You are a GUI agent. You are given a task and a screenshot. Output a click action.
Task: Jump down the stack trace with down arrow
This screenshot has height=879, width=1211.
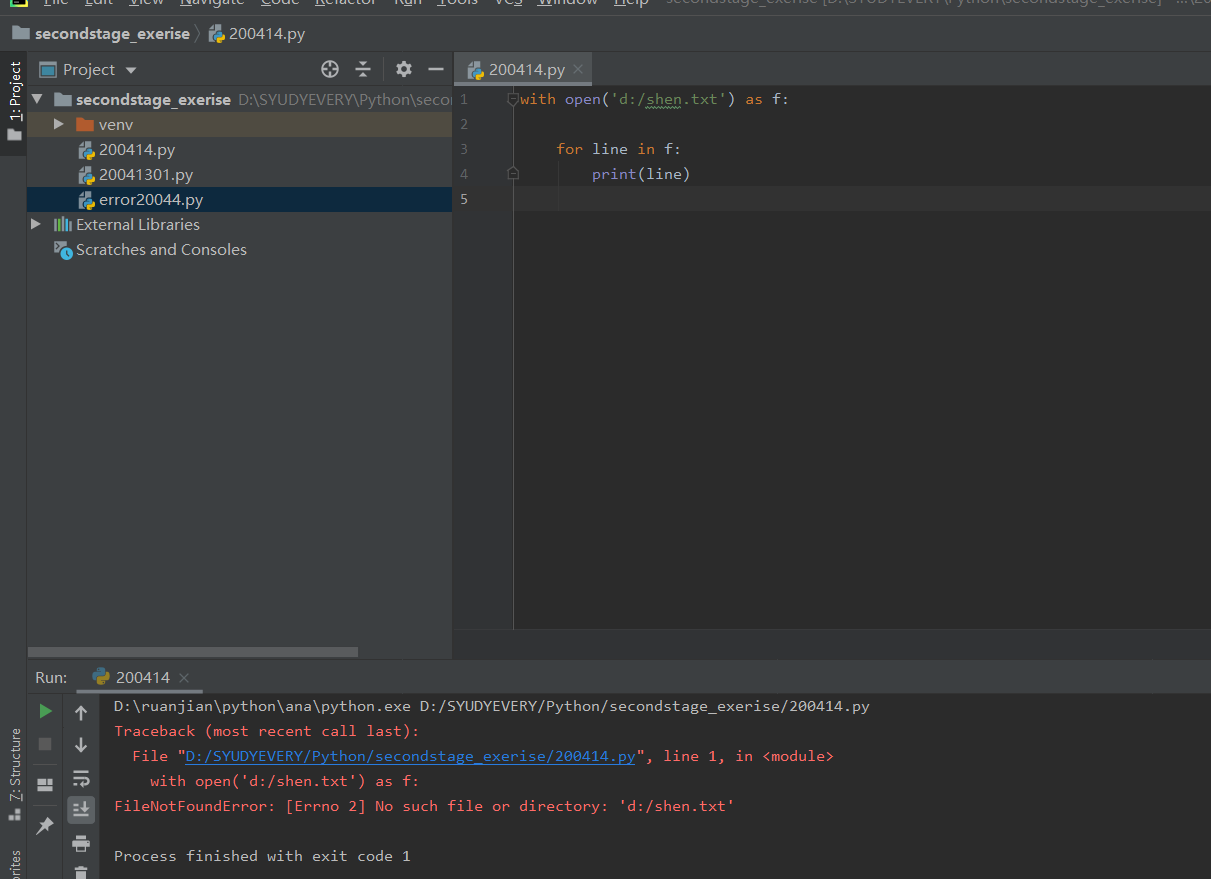tap(81, 745)
